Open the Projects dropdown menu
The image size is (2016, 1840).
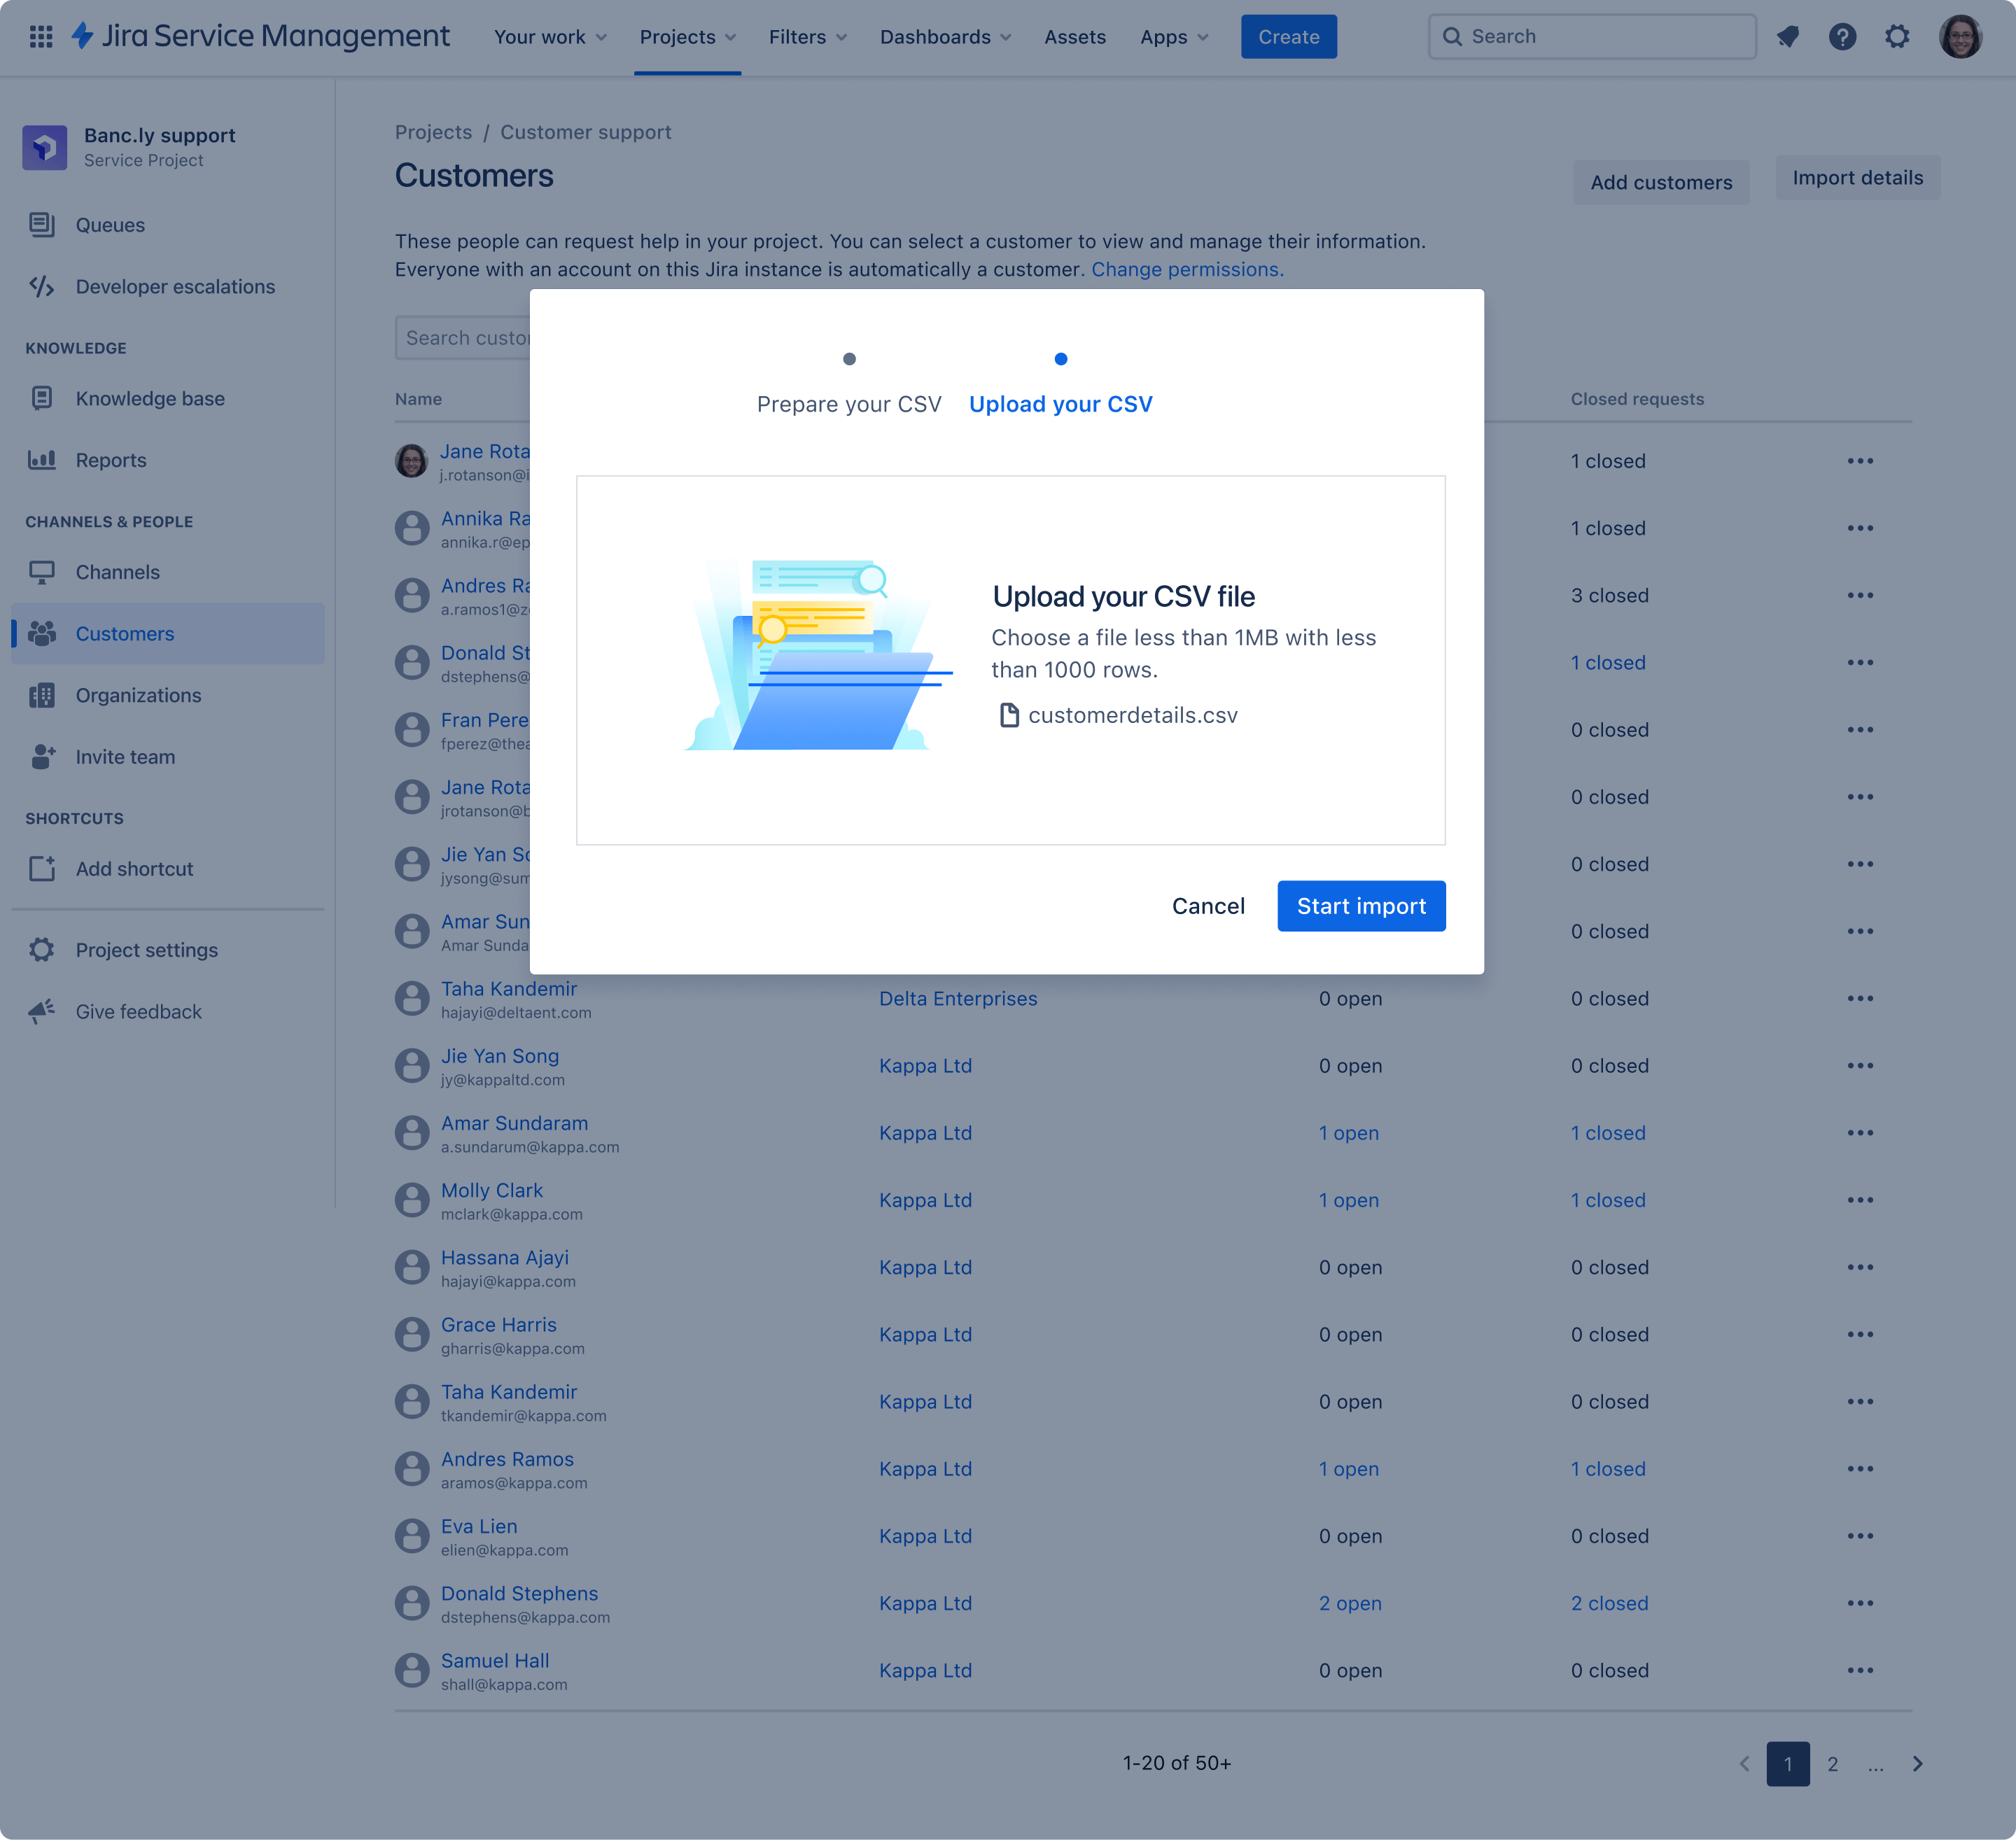coord(687,35)
